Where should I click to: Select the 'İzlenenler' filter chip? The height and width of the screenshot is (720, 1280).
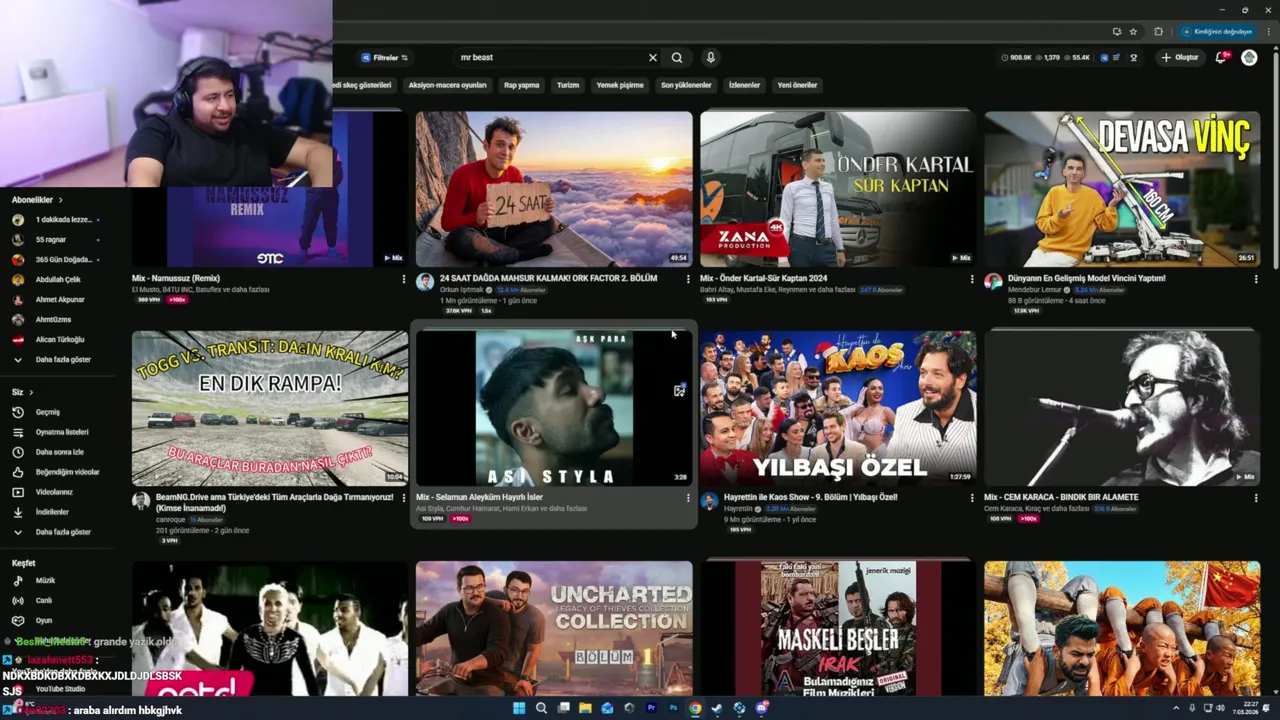pyautogui.click(x=744, y=85)
